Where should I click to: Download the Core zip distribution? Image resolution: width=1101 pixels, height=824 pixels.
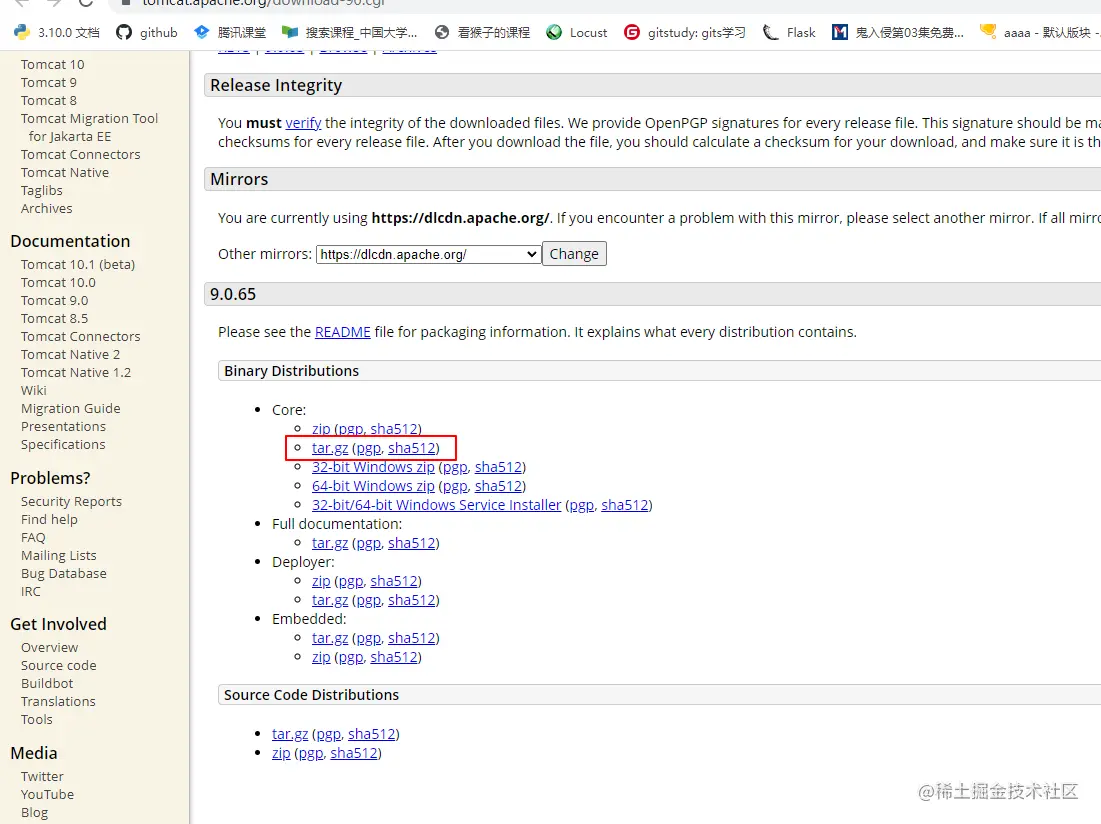tap(321, 429)
